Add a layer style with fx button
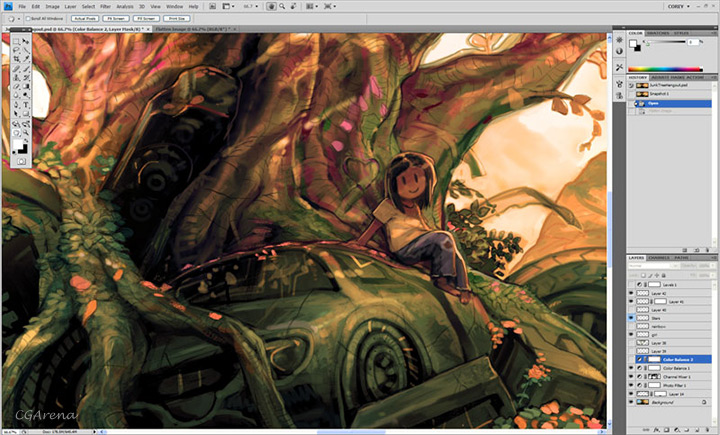Viewport: 720px width, 435px height. click(x=656, y=430)
